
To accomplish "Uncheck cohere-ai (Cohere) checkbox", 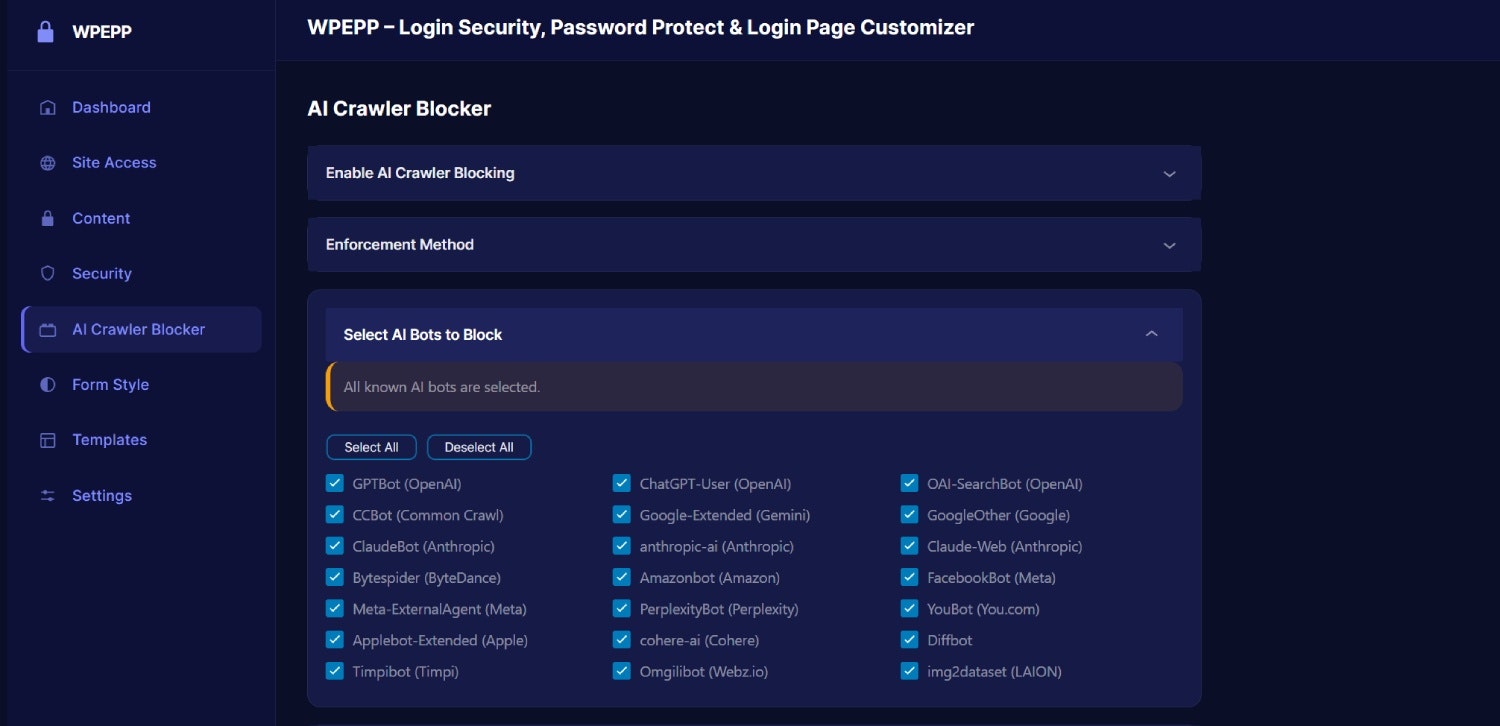I will (x=622, y=640).
